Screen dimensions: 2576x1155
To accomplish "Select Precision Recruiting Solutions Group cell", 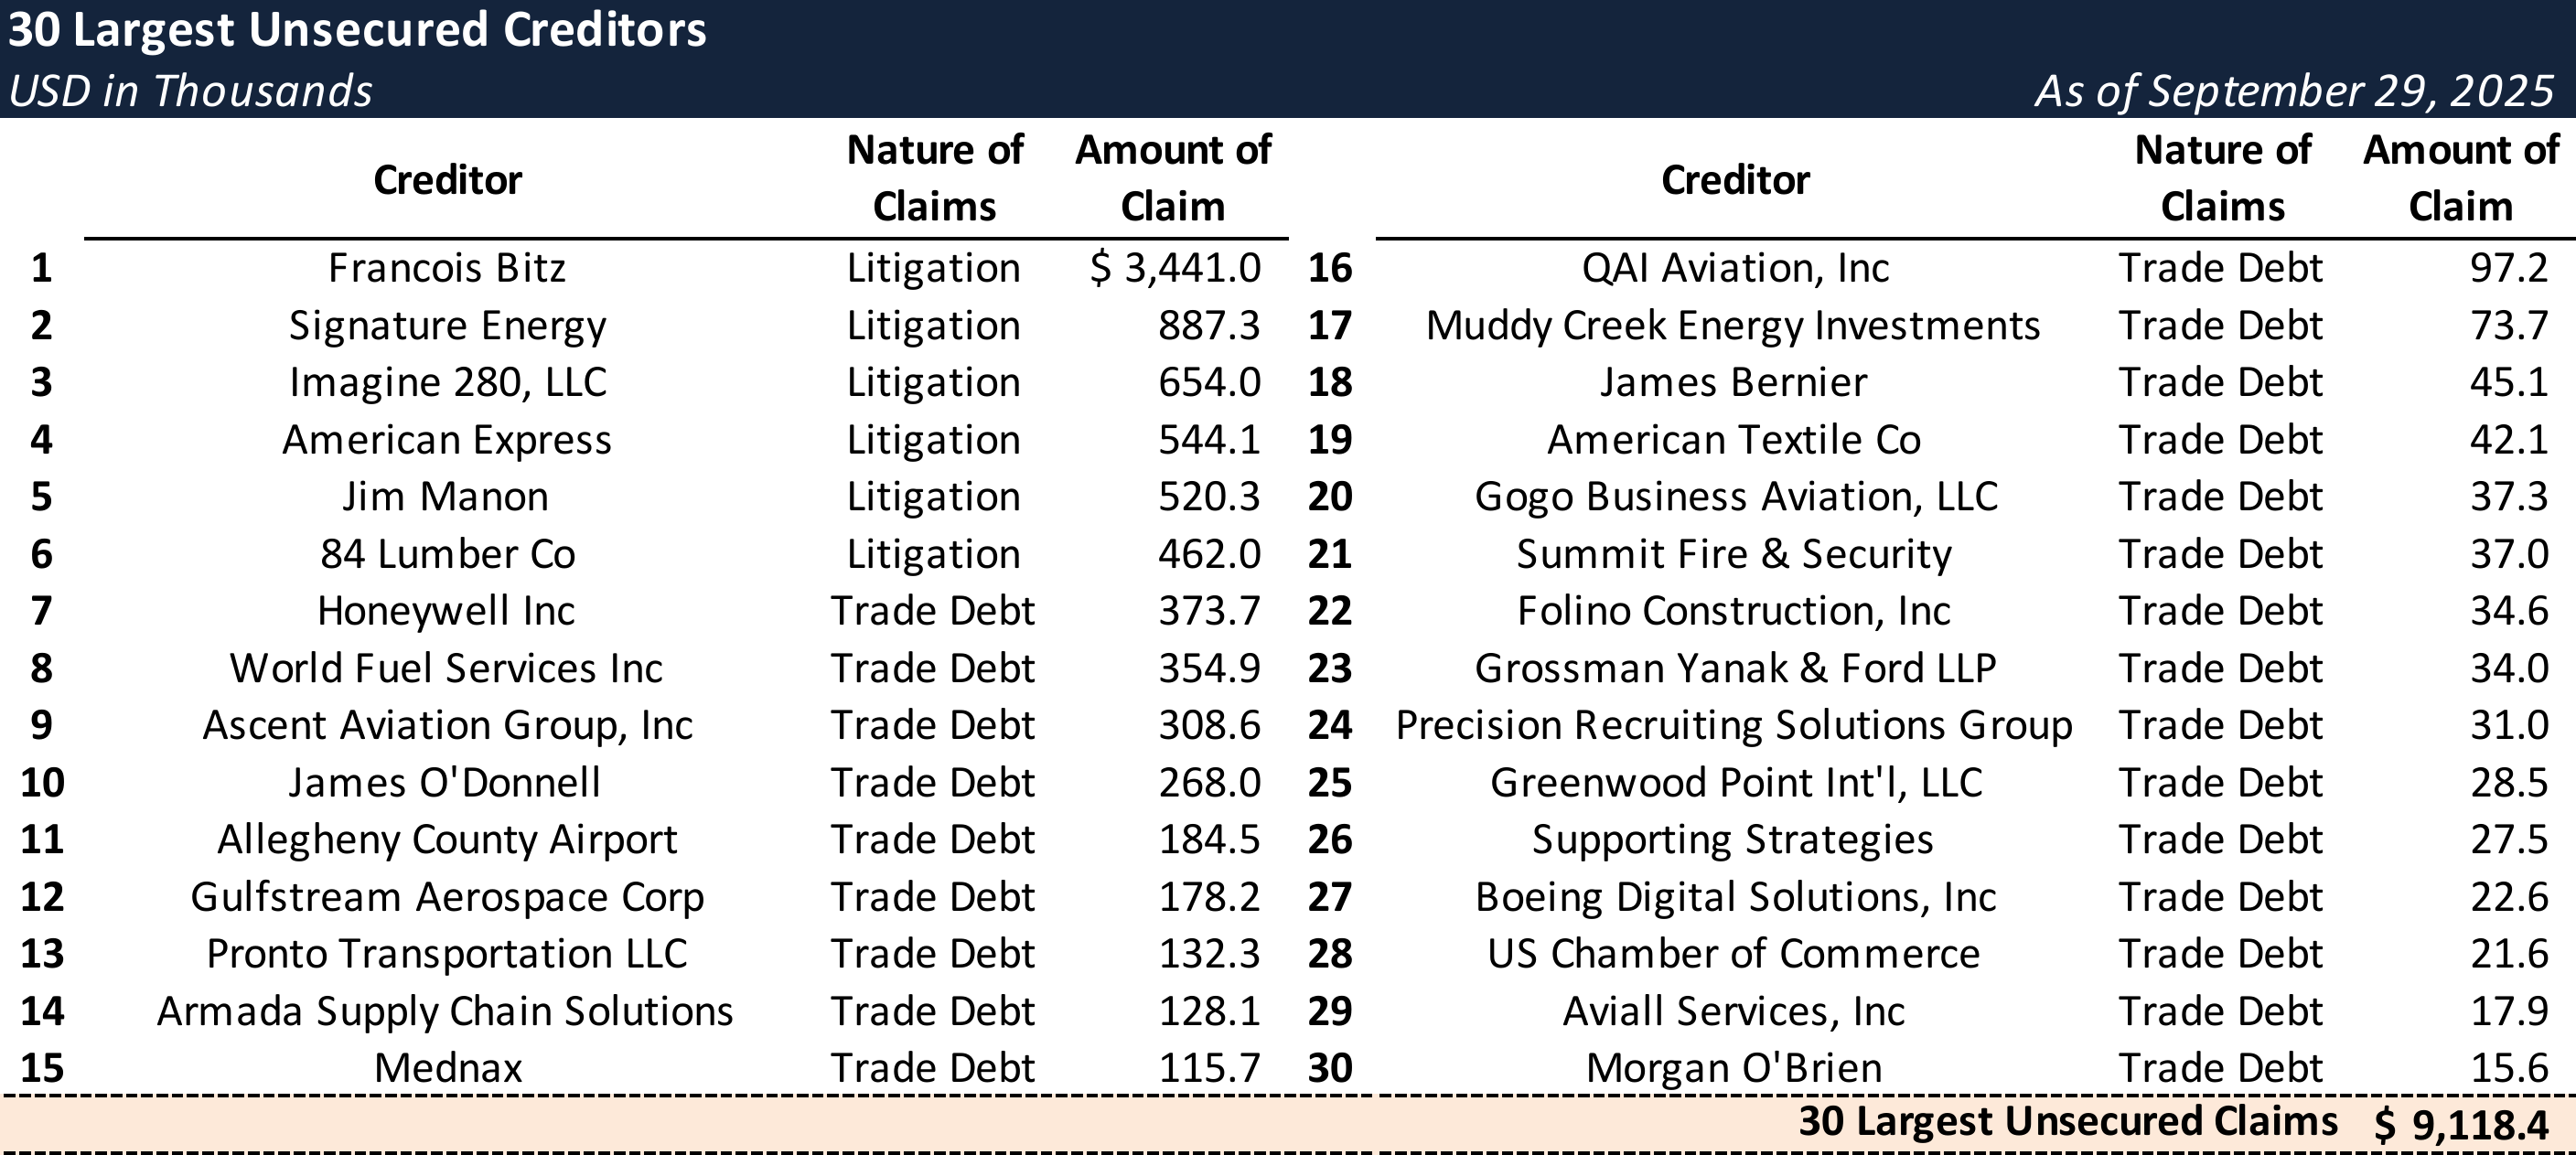I will [1734, 725].
